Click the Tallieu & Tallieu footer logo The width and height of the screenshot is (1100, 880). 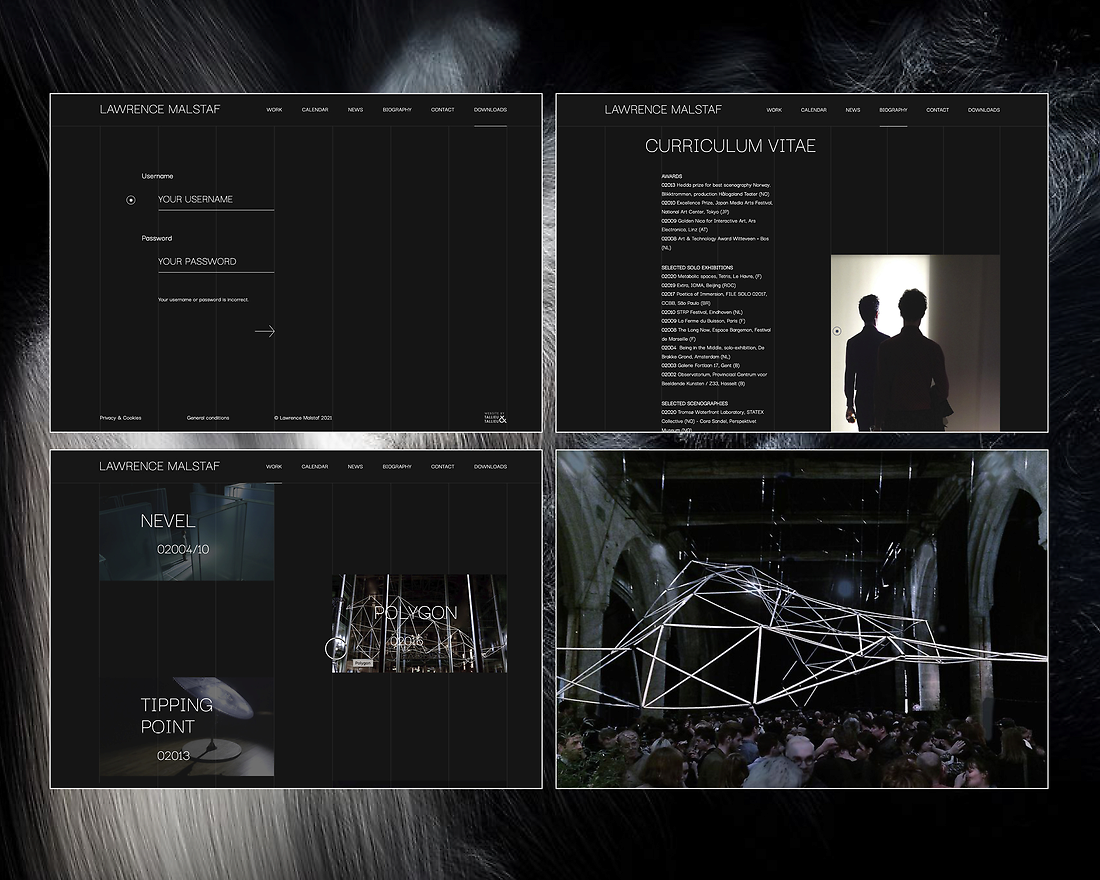[495, 420]
